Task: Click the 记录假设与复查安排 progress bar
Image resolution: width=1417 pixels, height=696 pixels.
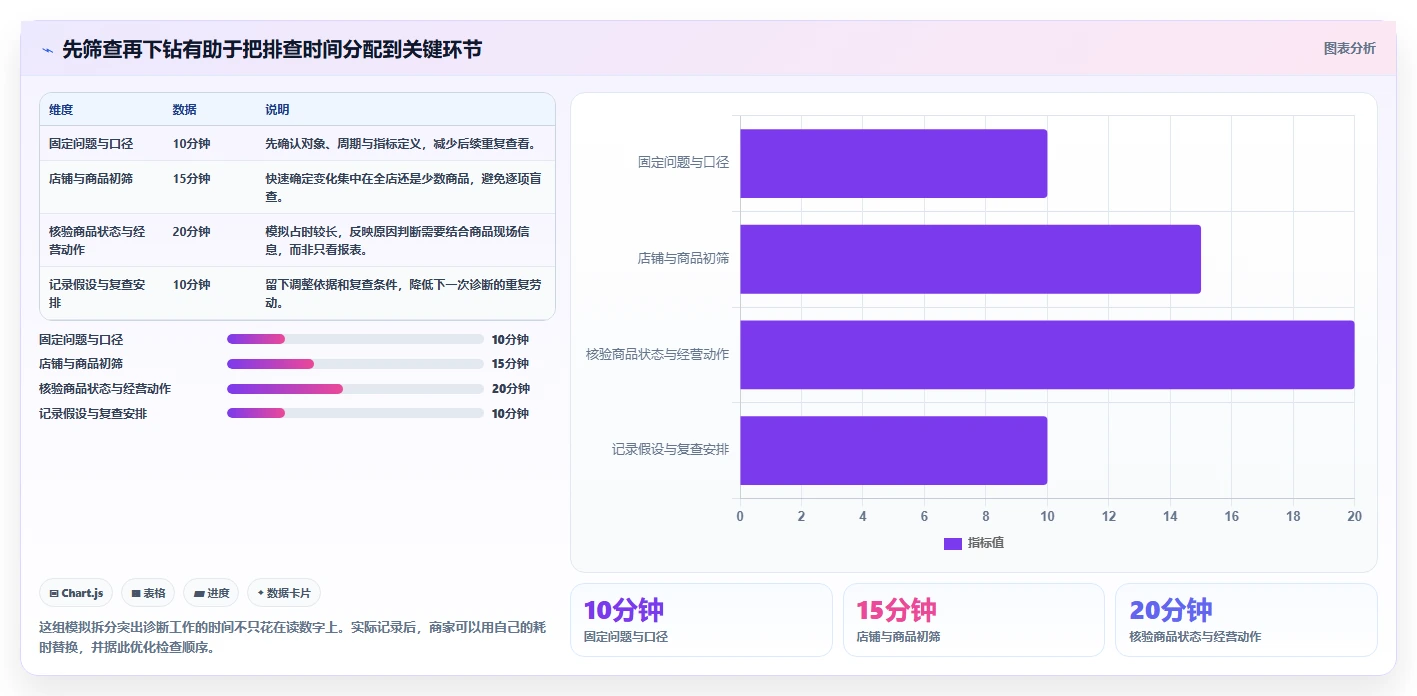Action: (355, 413)
